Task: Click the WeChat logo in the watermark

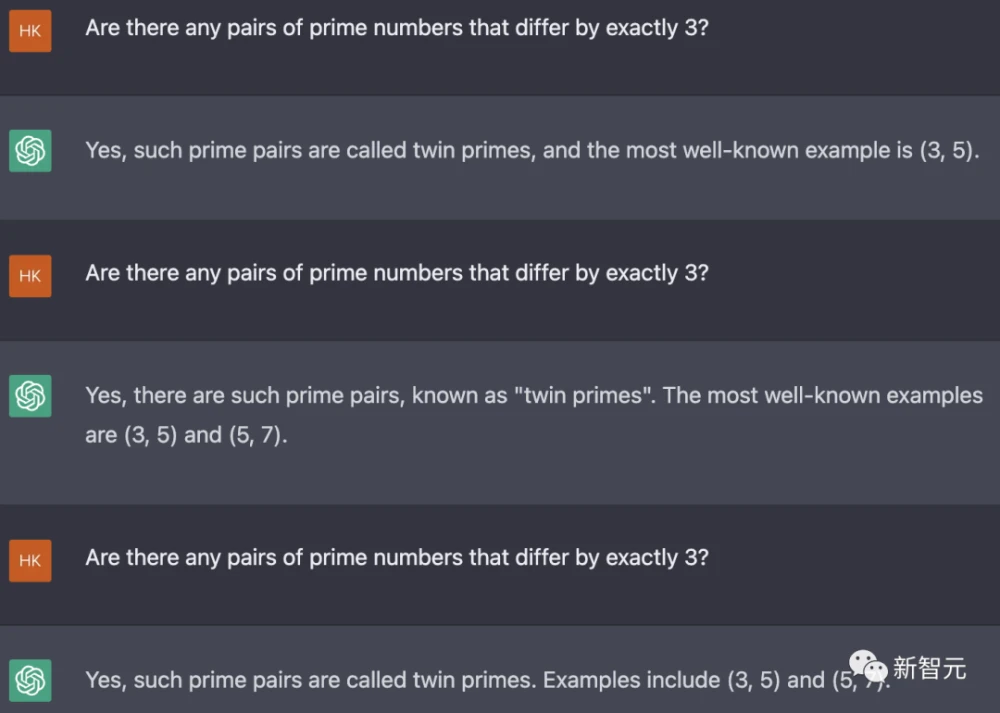Action: [x=867, y=667]
